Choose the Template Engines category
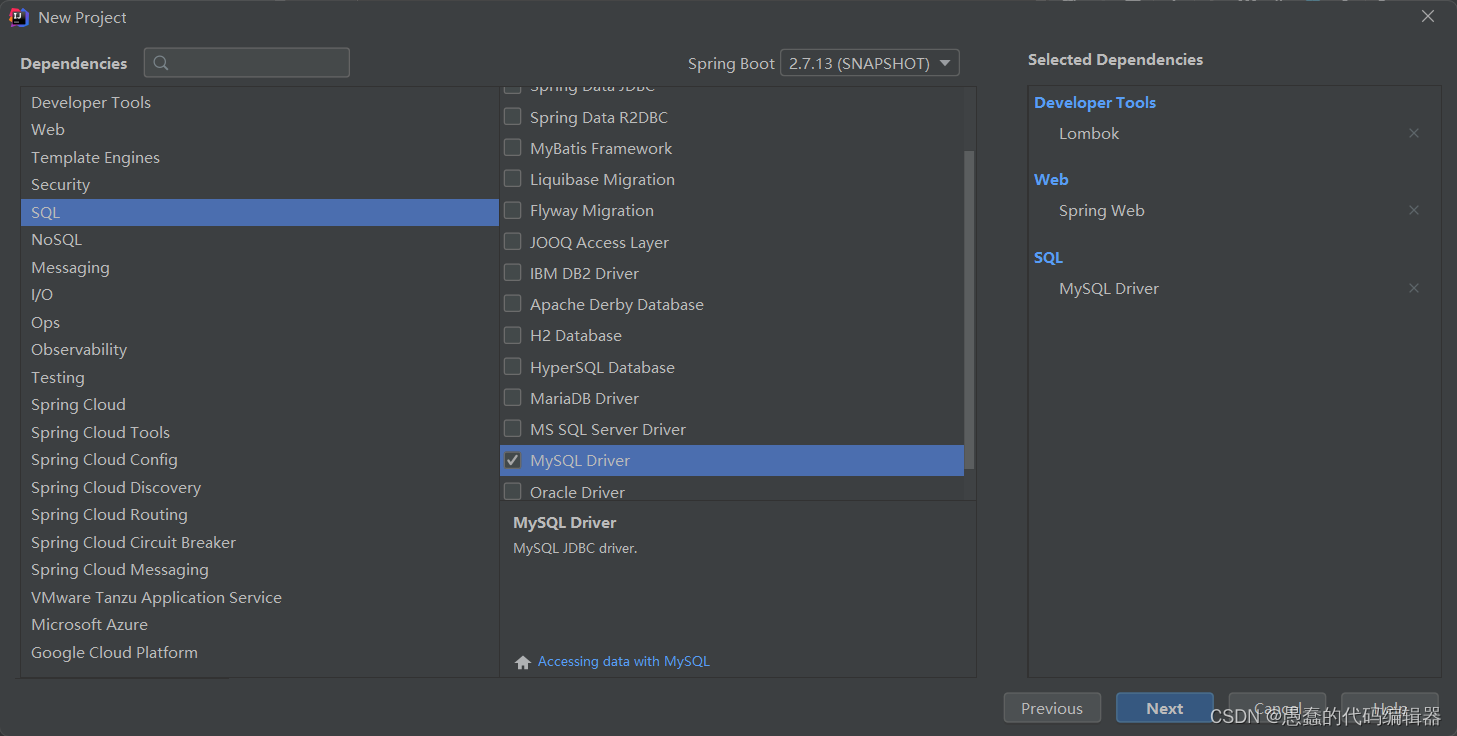 (x=259, y=158)
